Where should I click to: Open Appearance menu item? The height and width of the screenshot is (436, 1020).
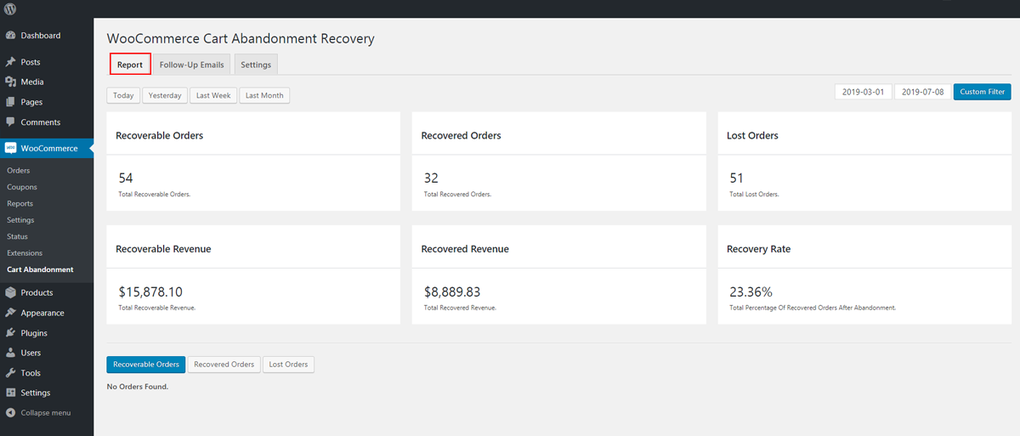(42, 313)
